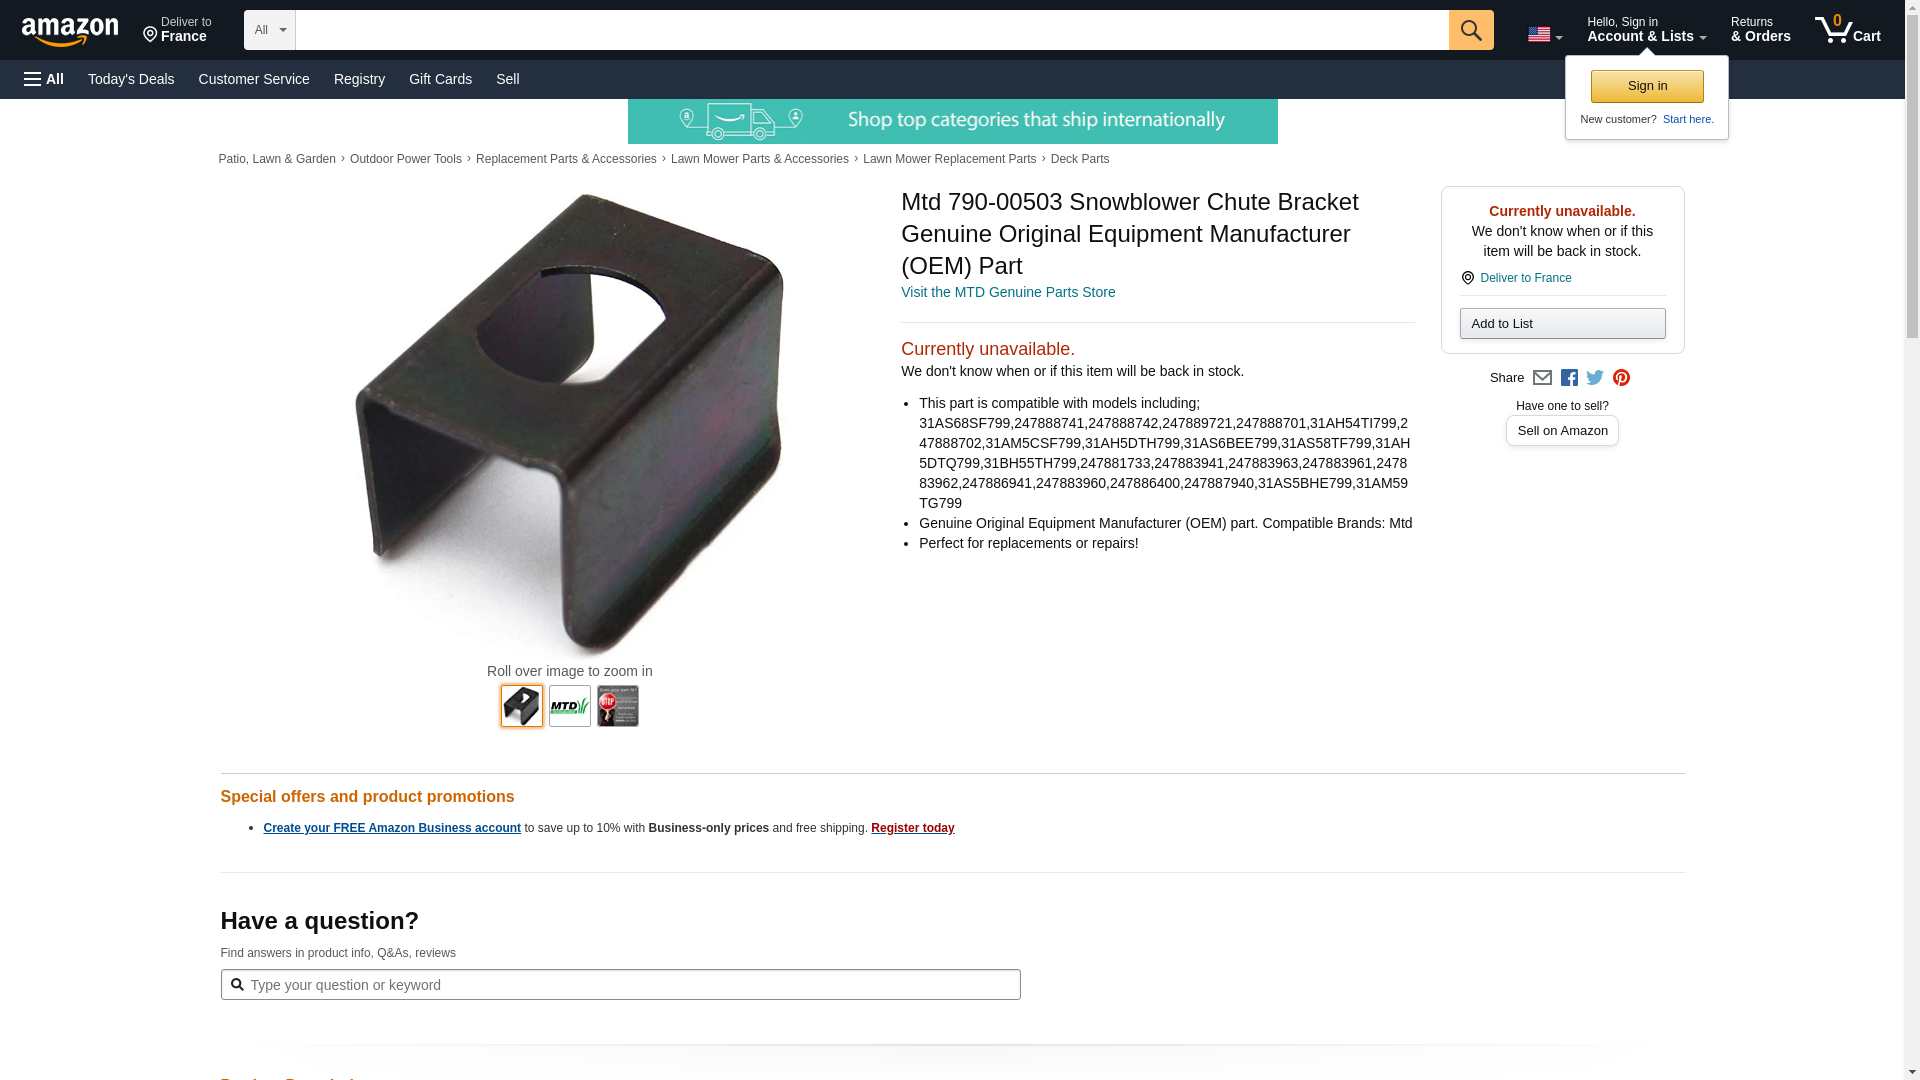Image resolution: width=1920 pixels, height=1080 pixels.
Task: Share product on Twitter
Action: (1595, 378)
